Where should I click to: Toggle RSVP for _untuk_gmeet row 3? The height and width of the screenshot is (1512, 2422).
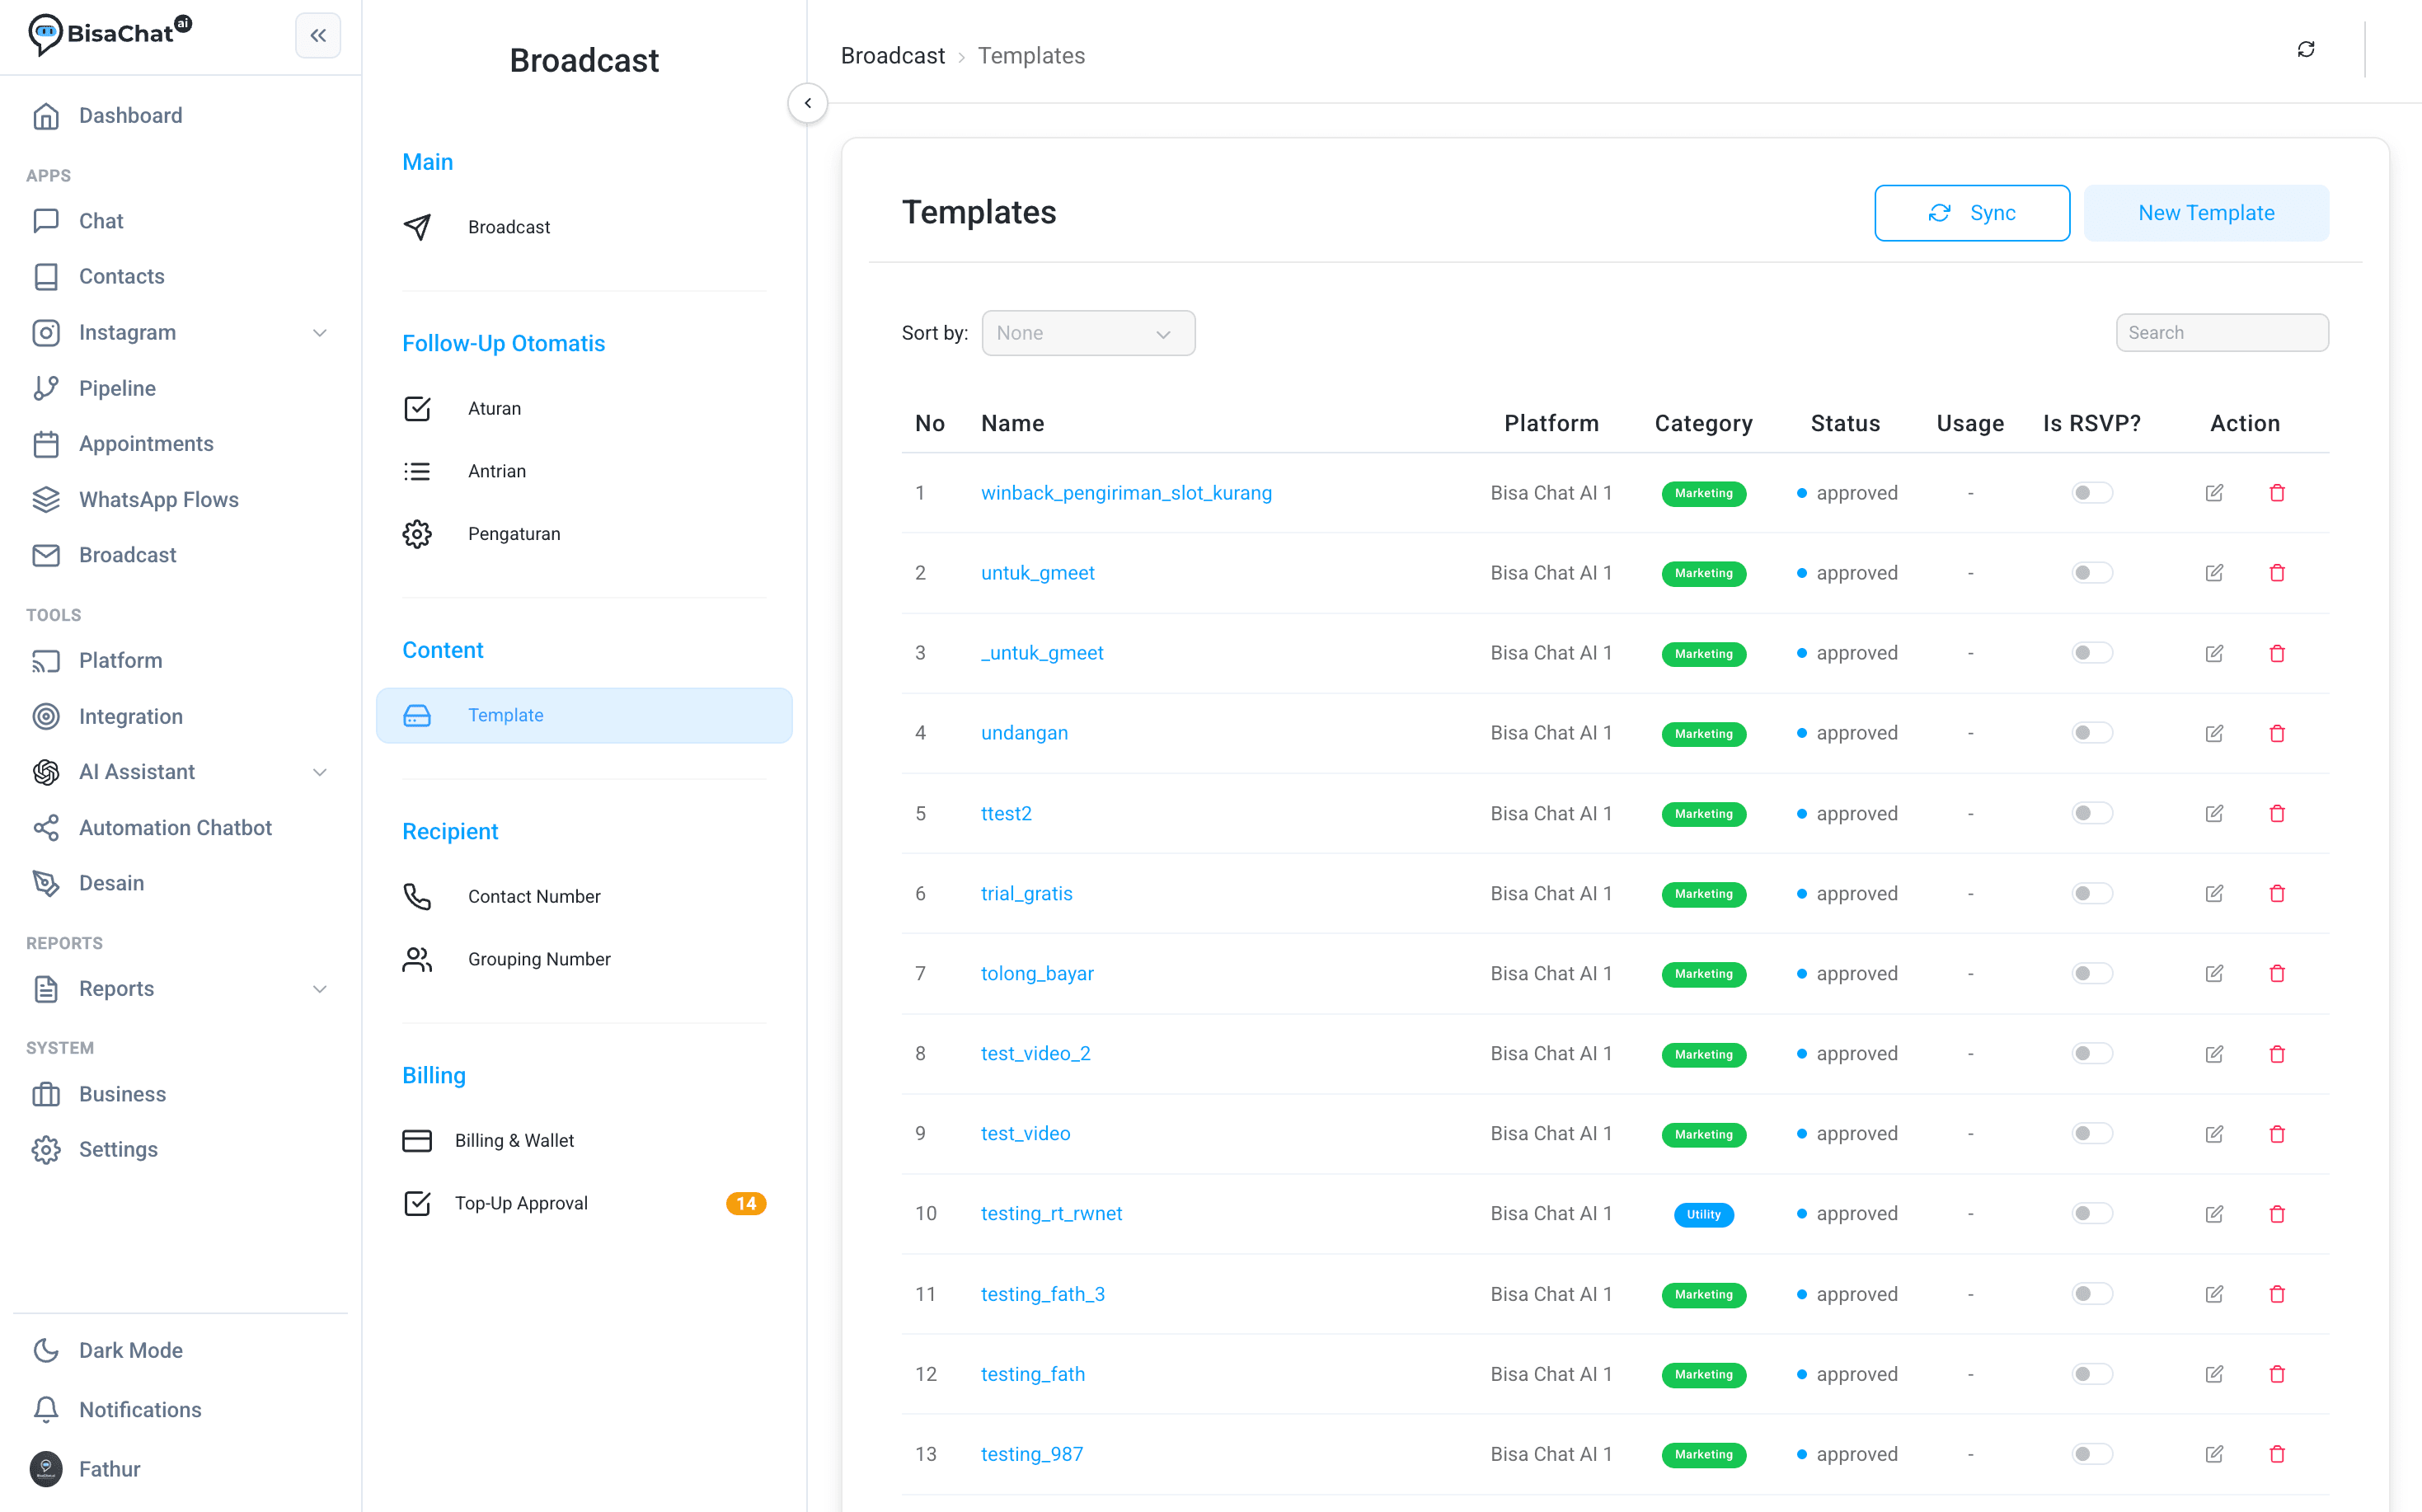tap(2091, 653)
